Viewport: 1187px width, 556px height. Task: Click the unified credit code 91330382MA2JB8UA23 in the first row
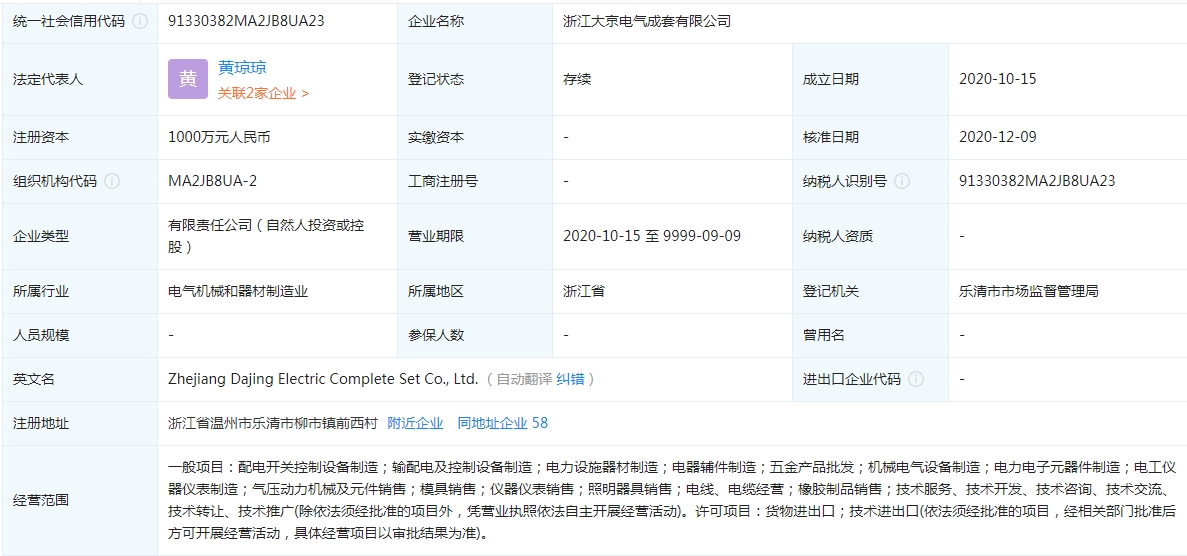[x=246, y=21]
